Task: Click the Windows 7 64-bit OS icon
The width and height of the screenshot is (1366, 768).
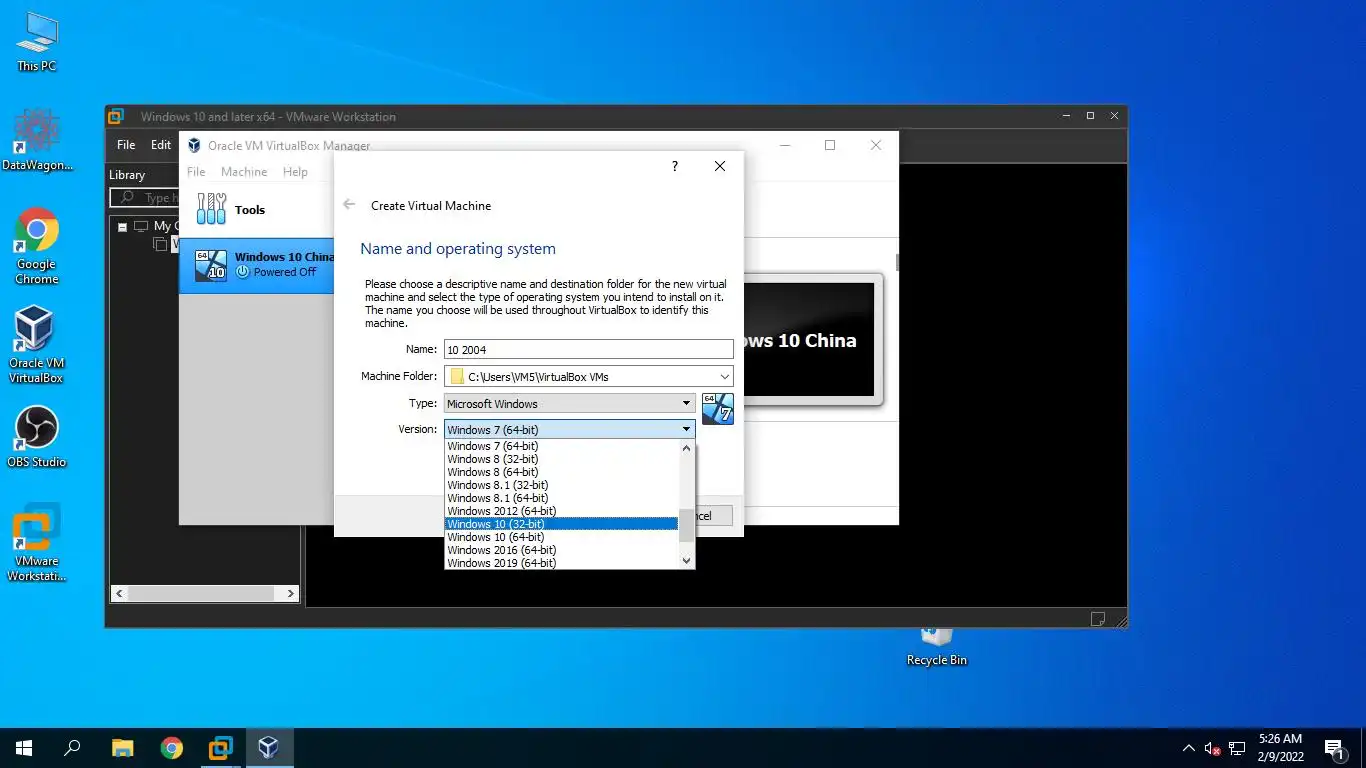Action: (x=718, y=408)
